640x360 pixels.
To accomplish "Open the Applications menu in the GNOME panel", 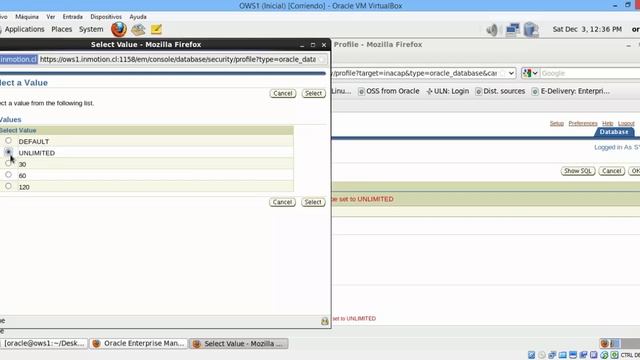I will tap(24, 29).
